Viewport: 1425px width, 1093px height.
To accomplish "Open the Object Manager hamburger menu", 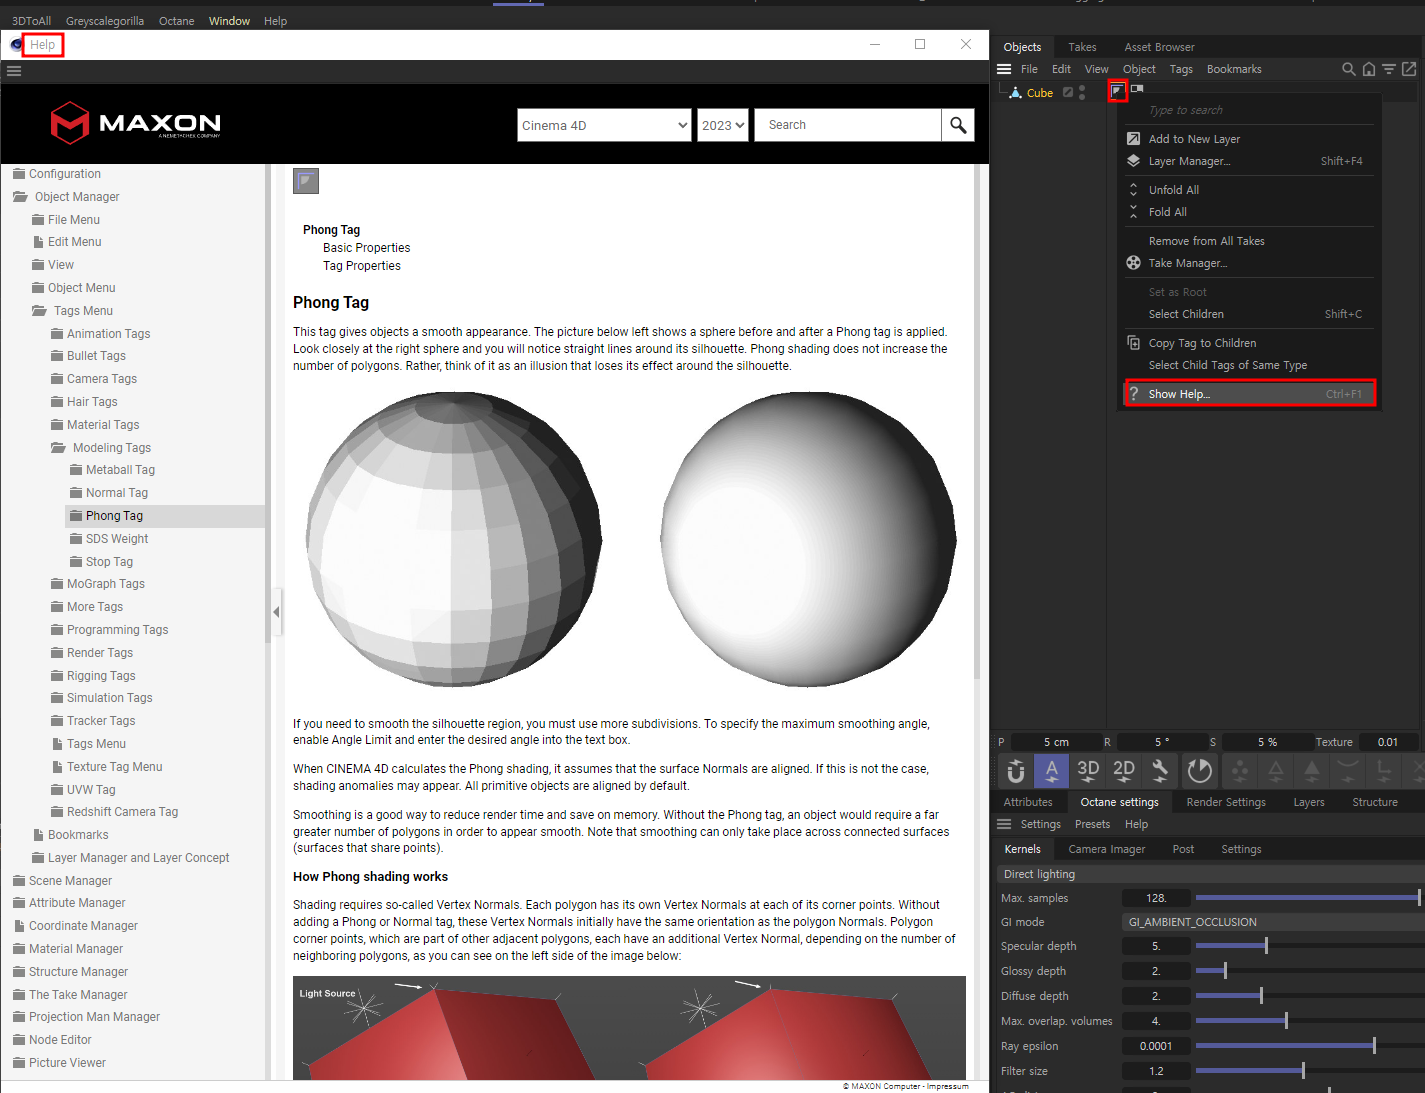I will click(1004, 69).
